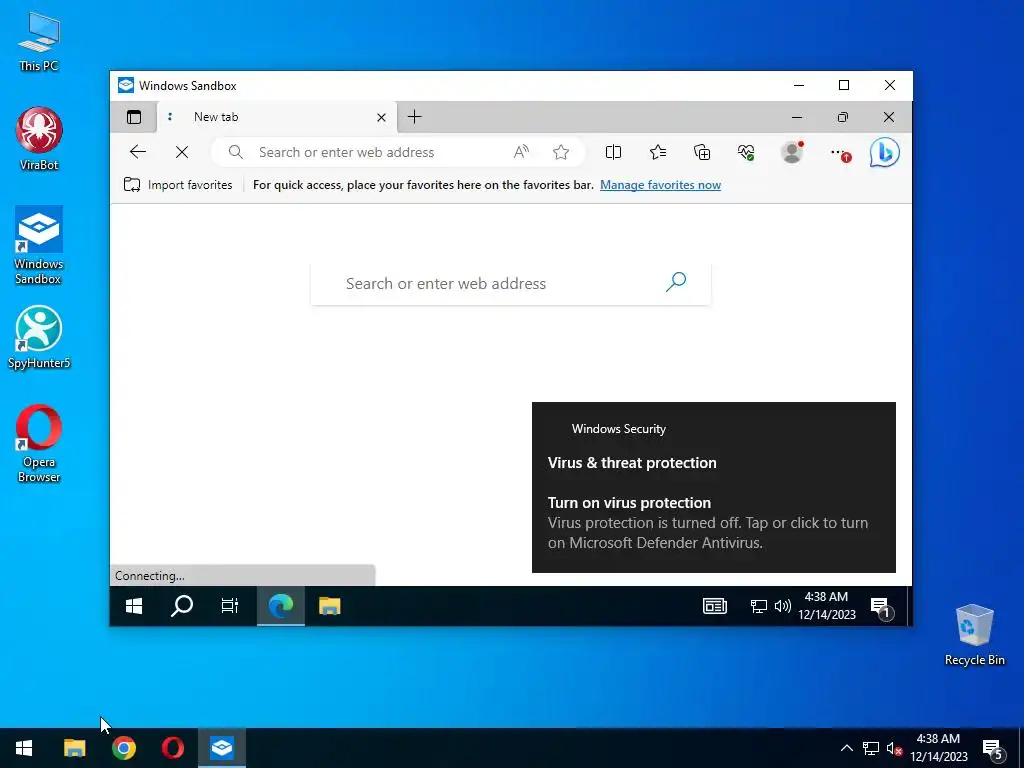Select the Windows Sandbox desktop shortcut
Image resolution: width=1024 pixels, height=768 pixels.
point(39,245)
